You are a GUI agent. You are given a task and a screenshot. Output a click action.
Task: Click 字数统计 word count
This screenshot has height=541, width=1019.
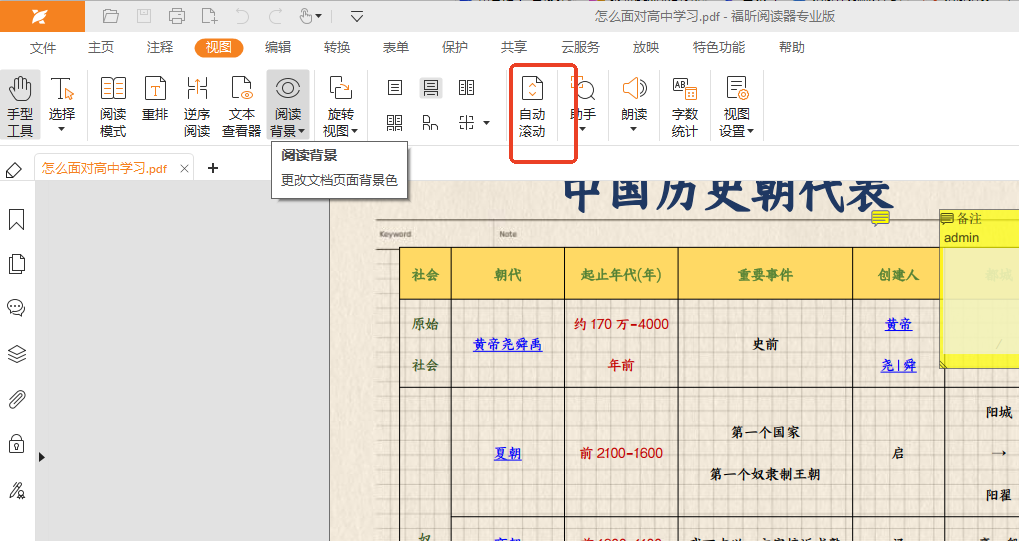click(685, 105)
